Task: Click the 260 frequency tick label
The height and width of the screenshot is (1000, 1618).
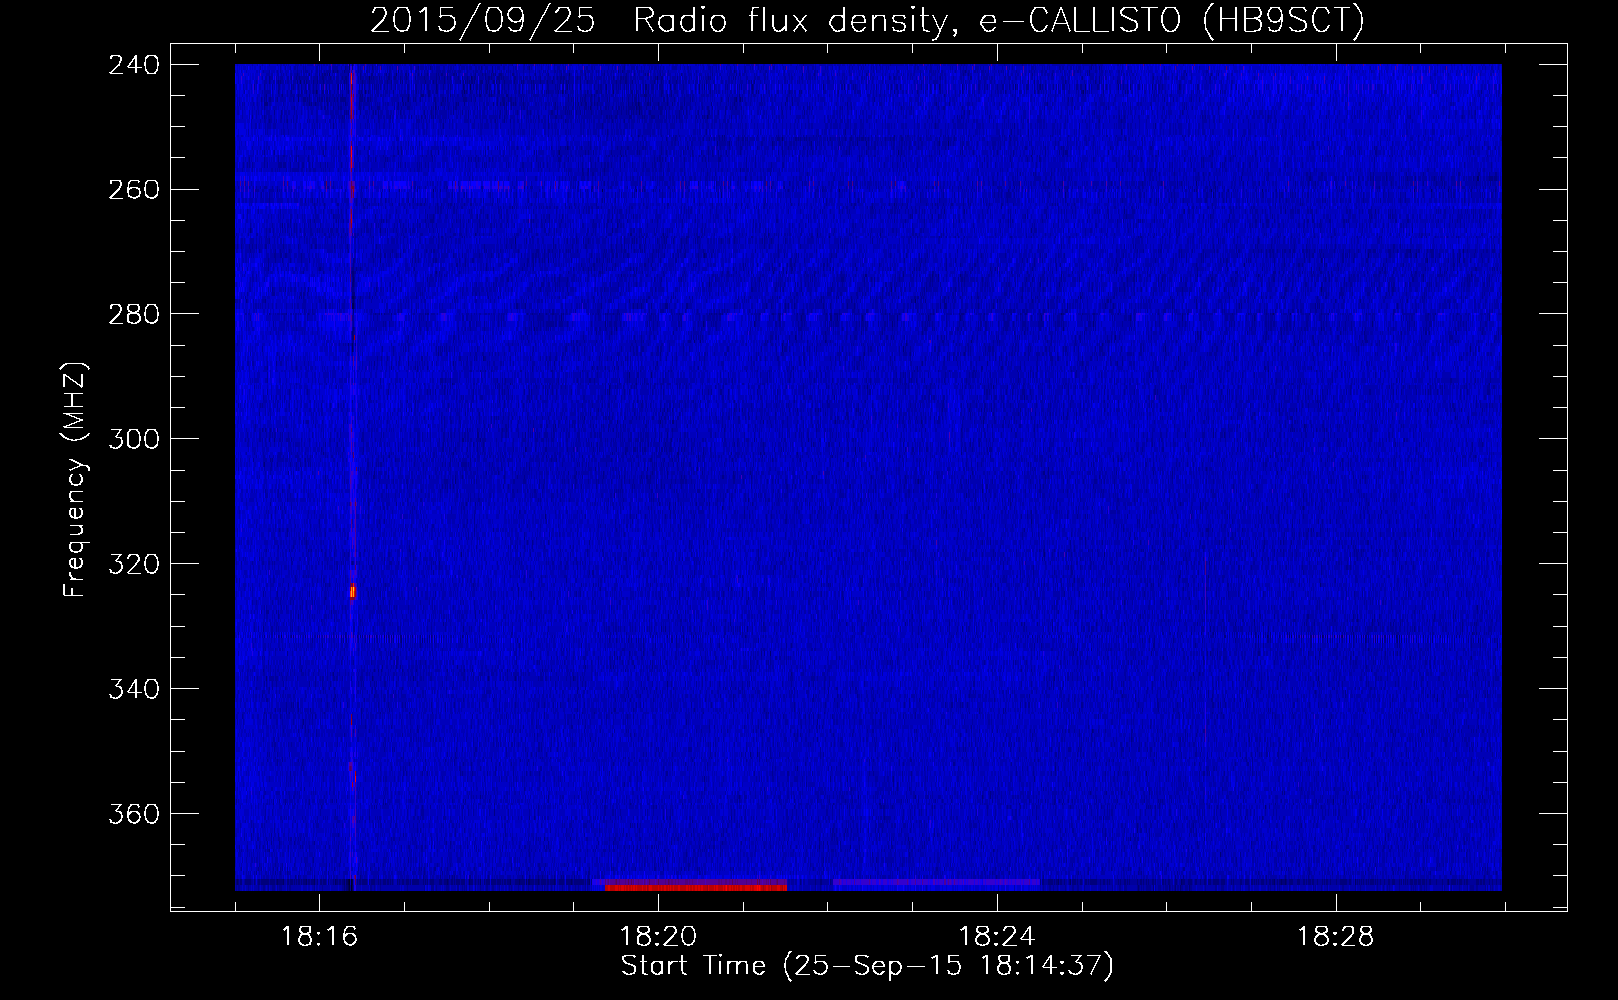Action: [x=134, y=190]
